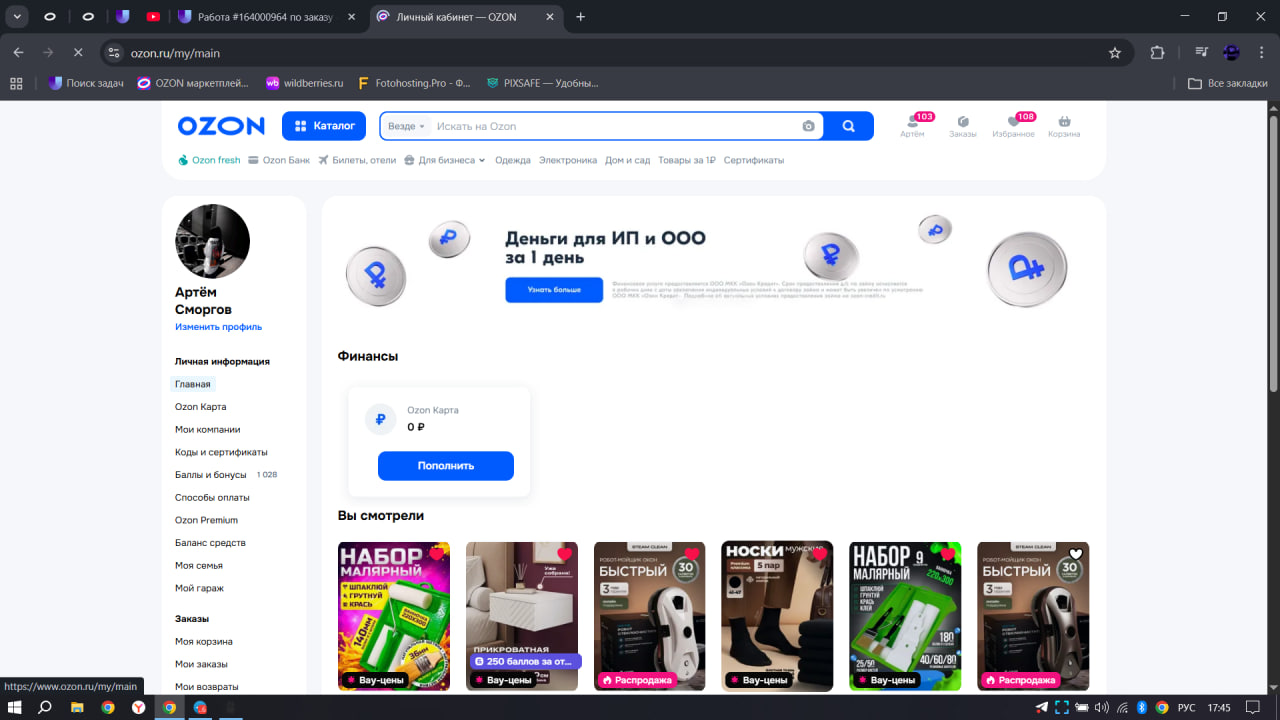Open Мой гараж sidebar item

click(200, 588)
